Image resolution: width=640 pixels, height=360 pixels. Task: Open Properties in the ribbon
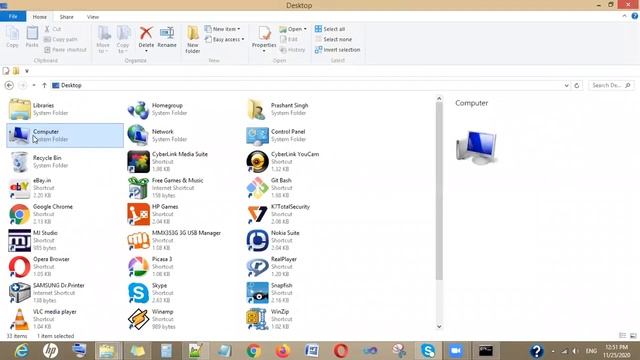point(264,39)
